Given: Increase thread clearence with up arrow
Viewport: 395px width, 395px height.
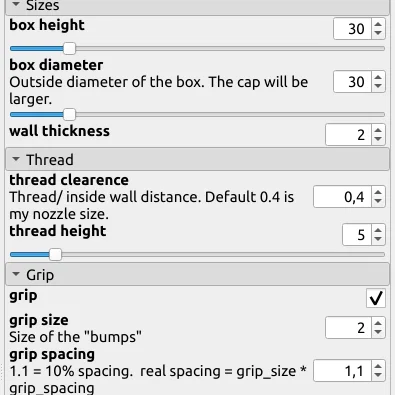Looking at the screenshot, I should (x=378, y=192).
